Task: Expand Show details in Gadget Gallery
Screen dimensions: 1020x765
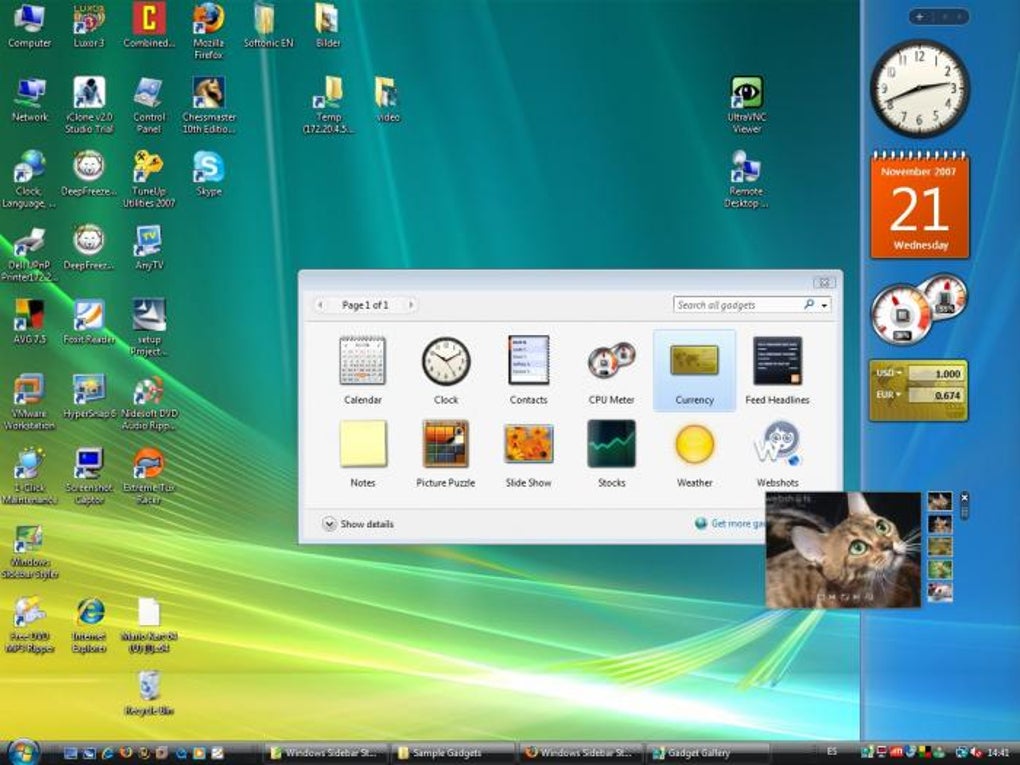Action: coord(358,524)
